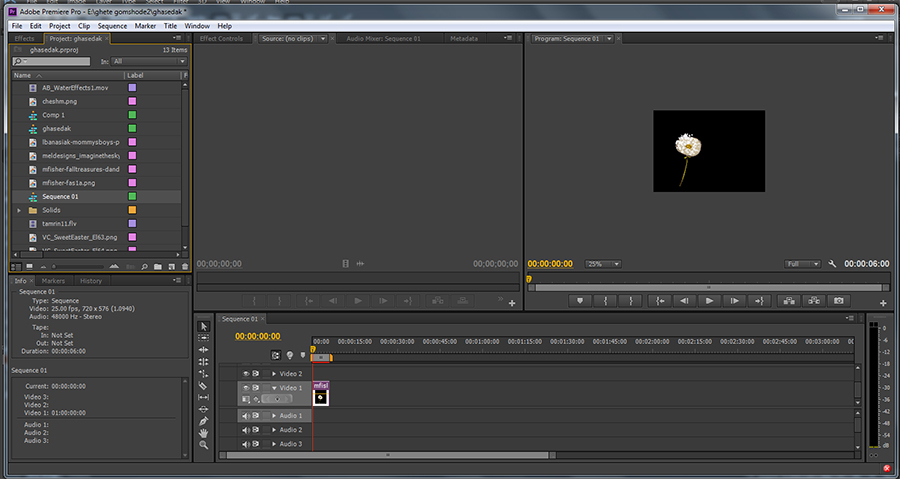
Task: Select the Selection arrow tool
Action: (x=204, y=326)
